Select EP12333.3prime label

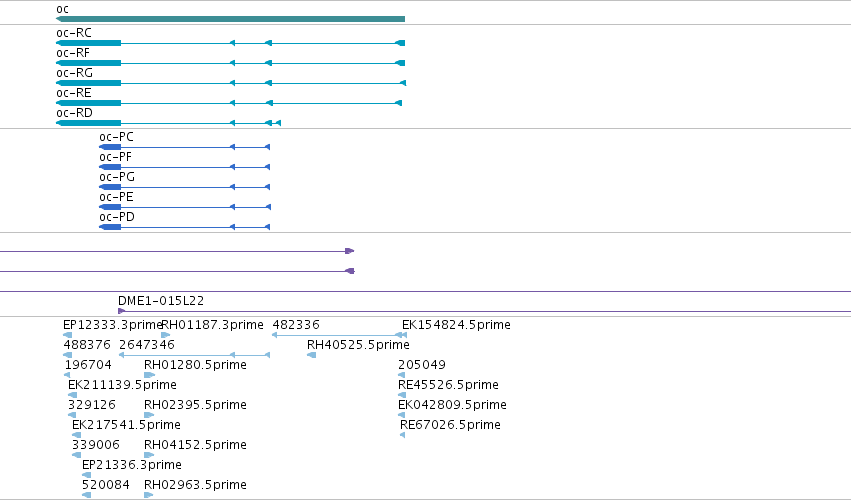(x=113, y=325)
